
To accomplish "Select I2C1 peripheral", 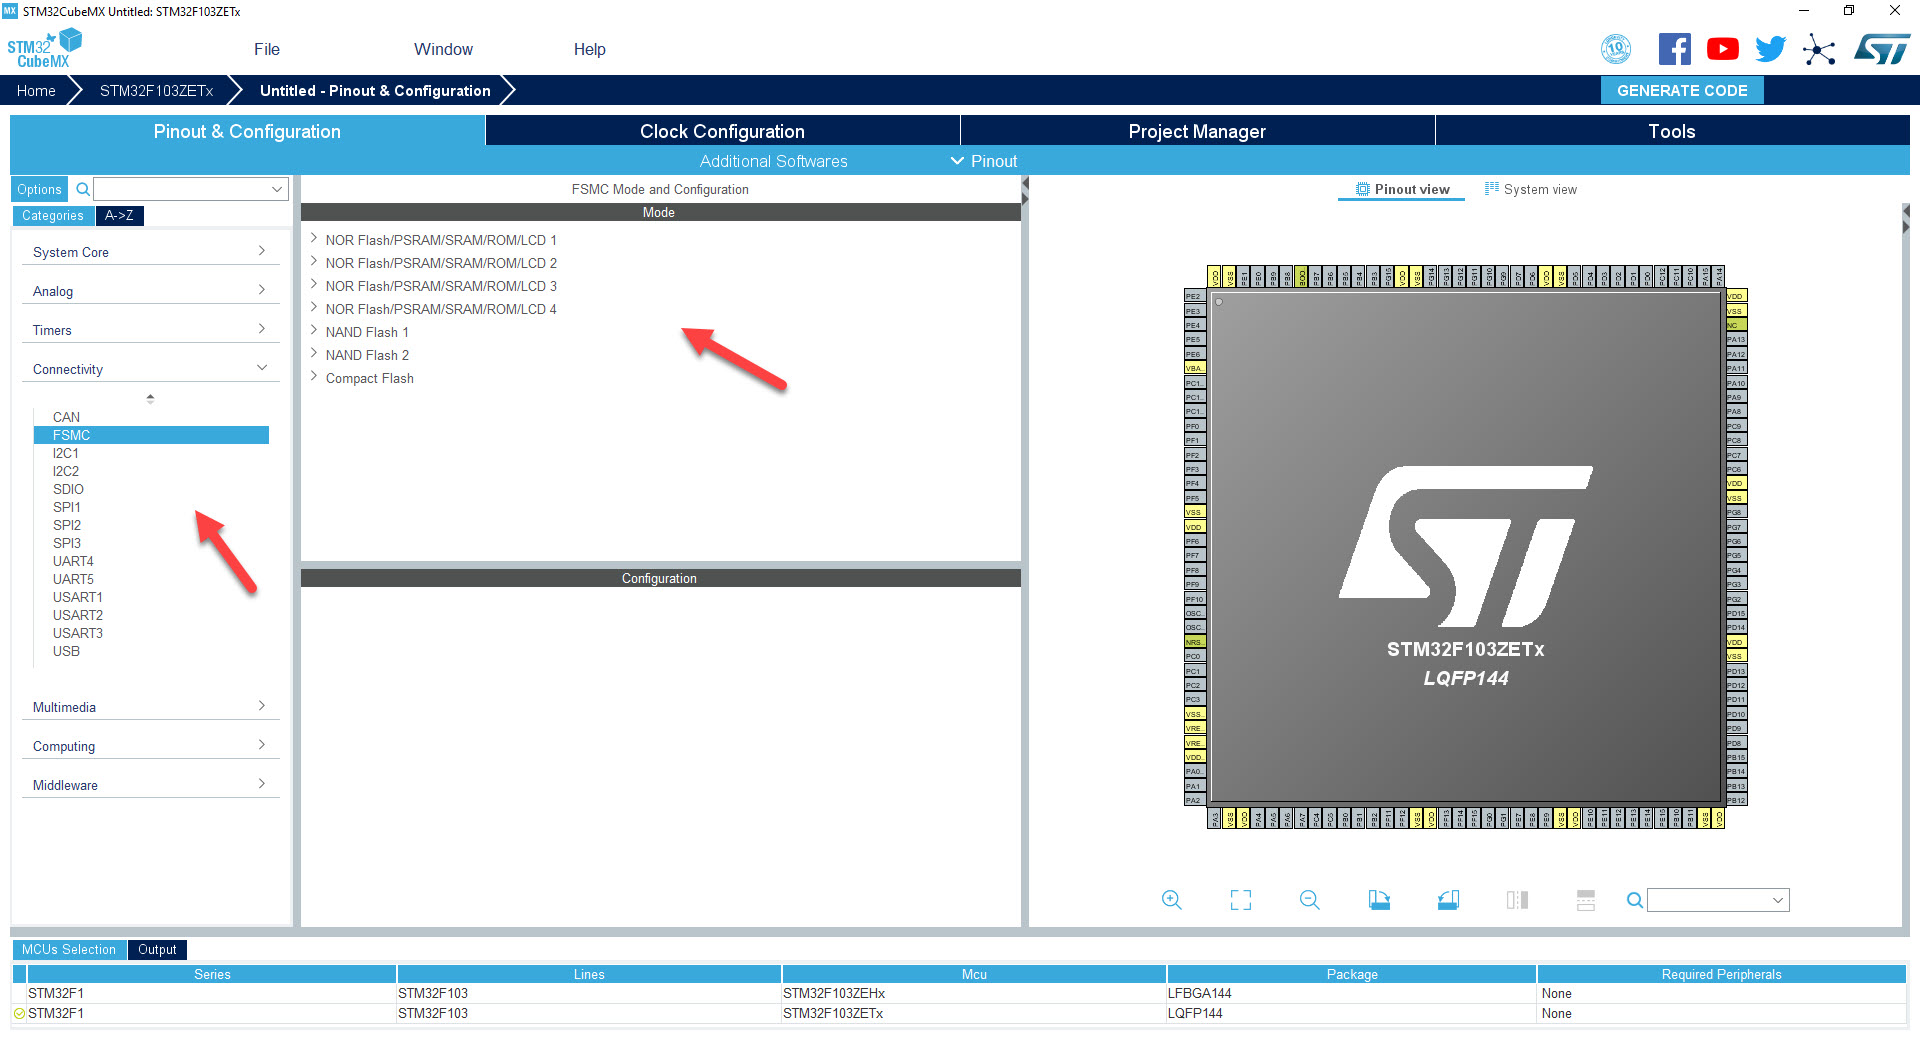I will point(65,453).
